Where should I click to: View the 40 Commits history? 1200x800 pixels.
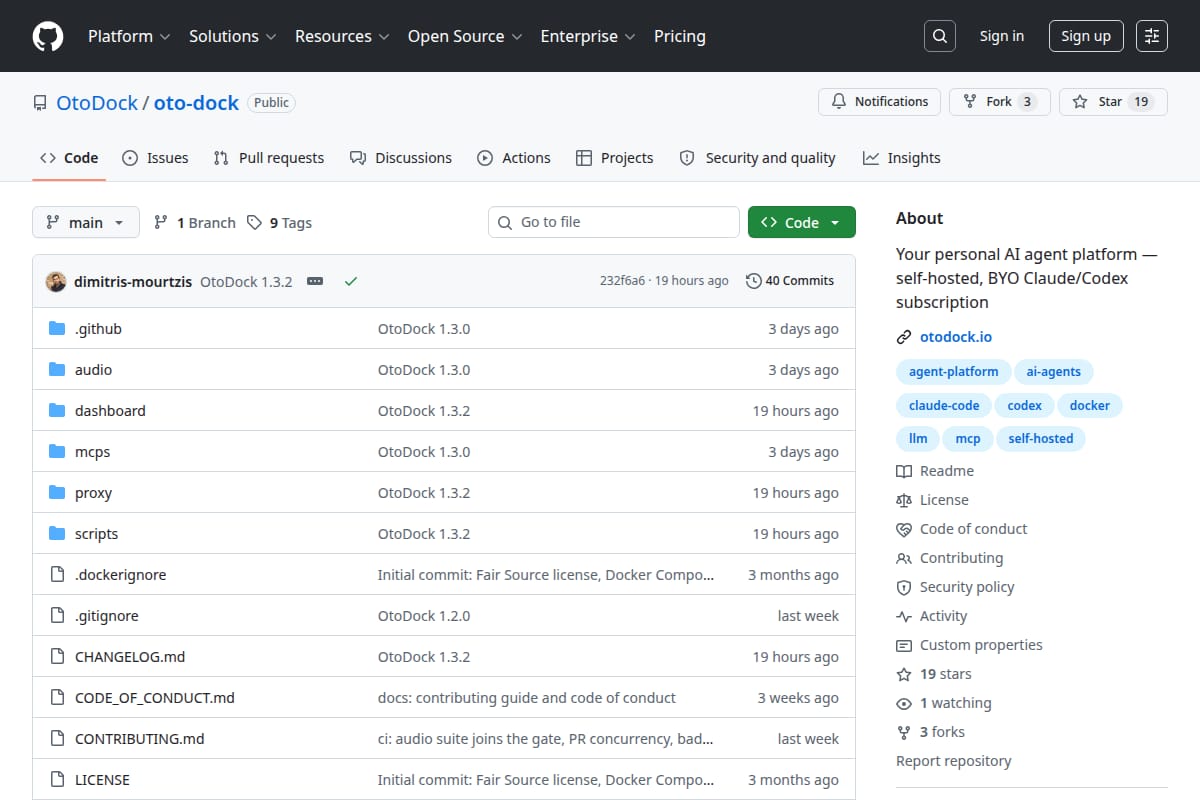point(790,281)
